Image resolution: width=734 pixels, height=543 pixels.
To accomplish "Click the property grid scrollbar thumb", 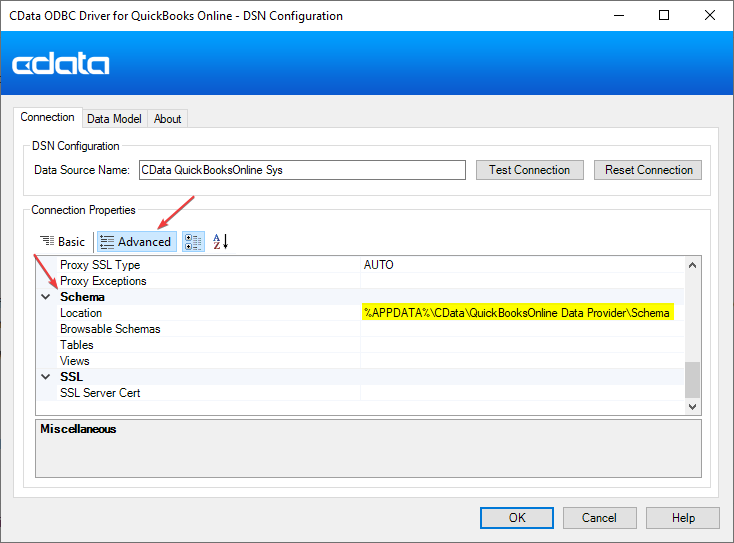I will (x=692, y=380).
